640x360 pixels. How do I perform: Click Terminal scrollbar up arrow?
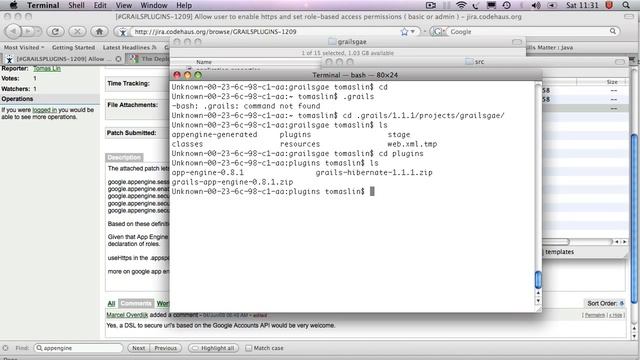point(538,293)
